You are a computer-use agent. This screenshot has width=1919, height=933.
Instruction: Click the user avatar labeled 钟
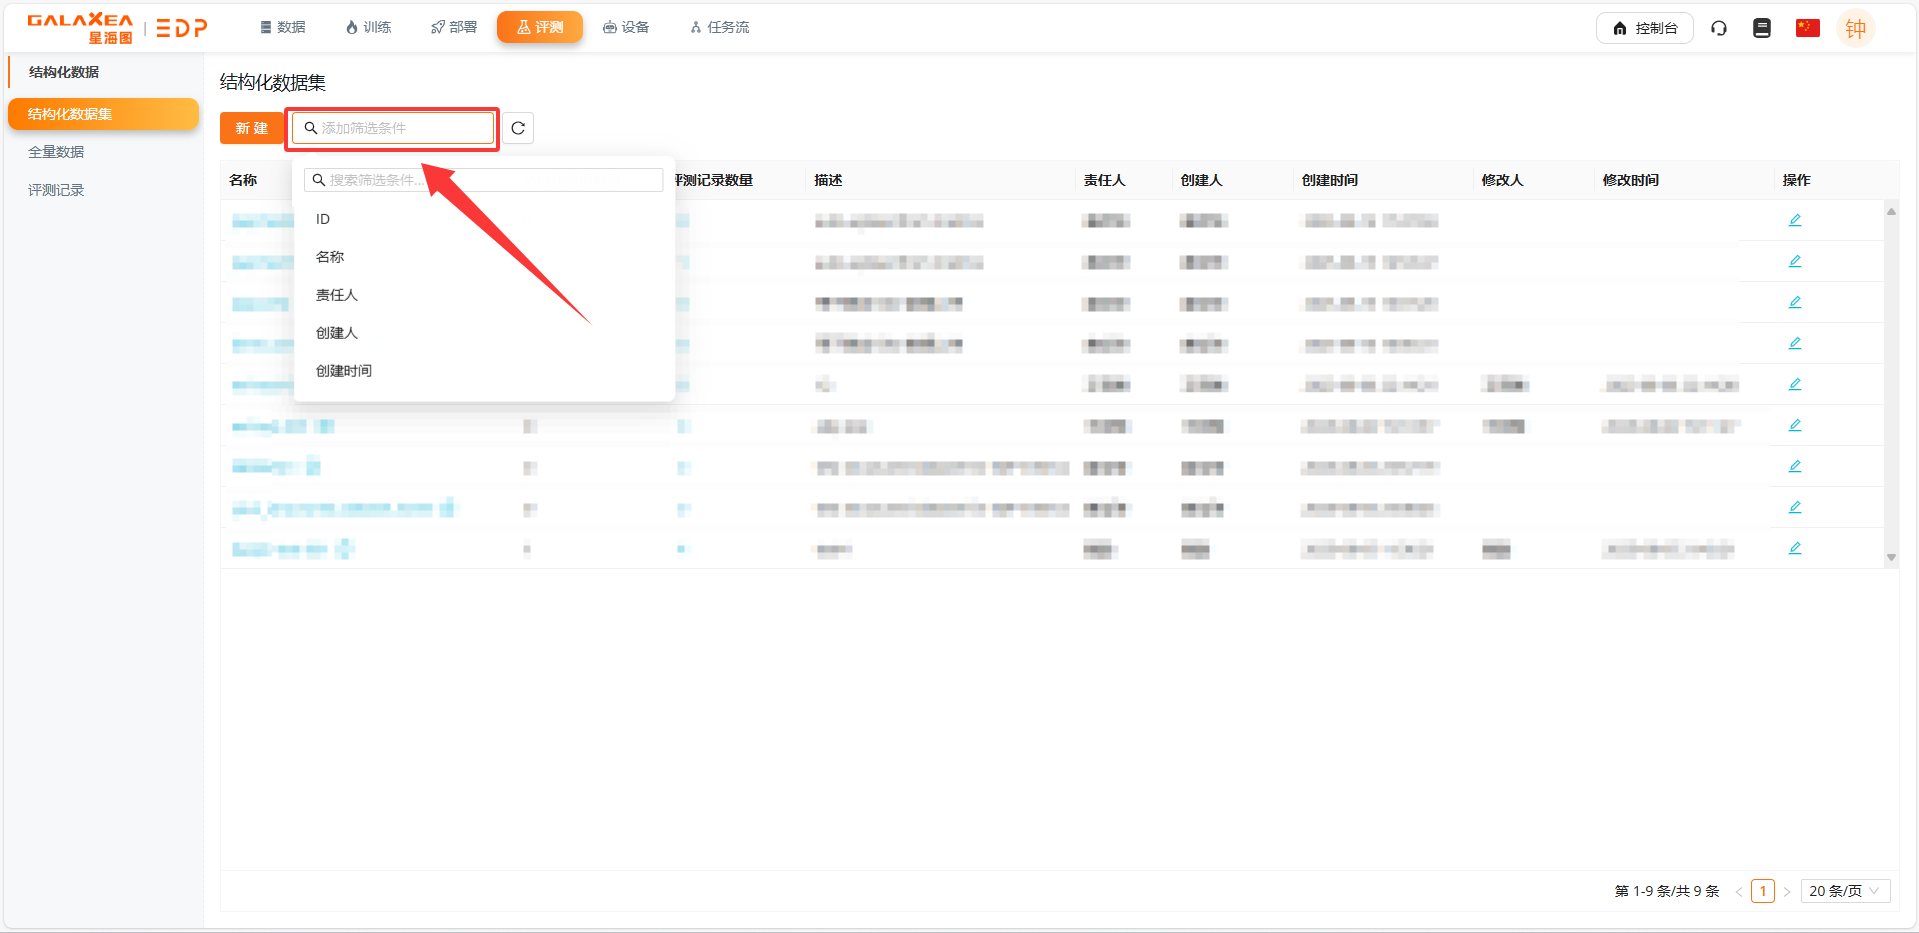click(x=1855, y=28)
